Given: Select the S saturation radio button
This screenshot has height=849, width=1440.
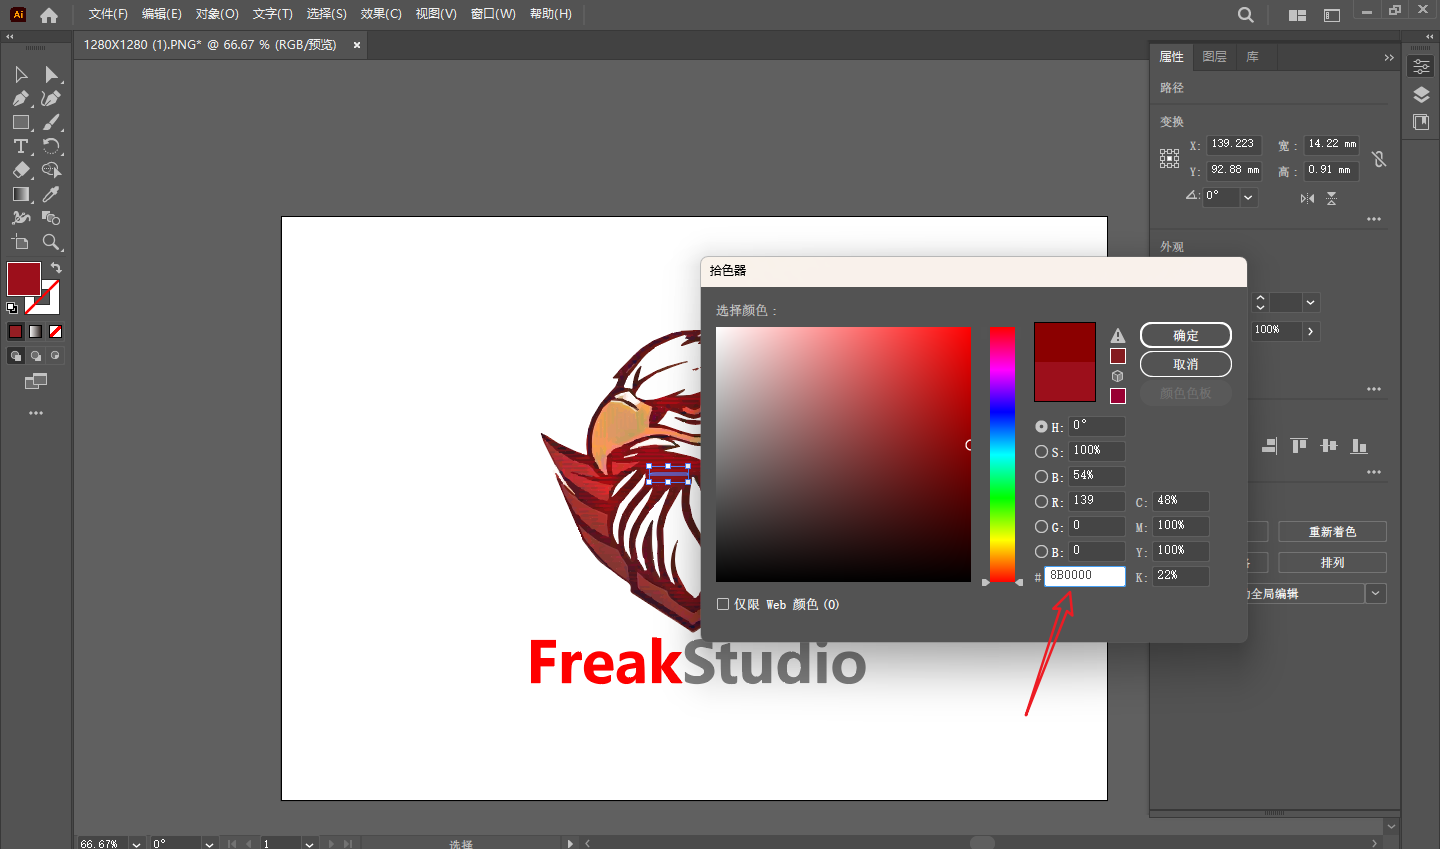Looking at the screenshot, I should 1041,451.
